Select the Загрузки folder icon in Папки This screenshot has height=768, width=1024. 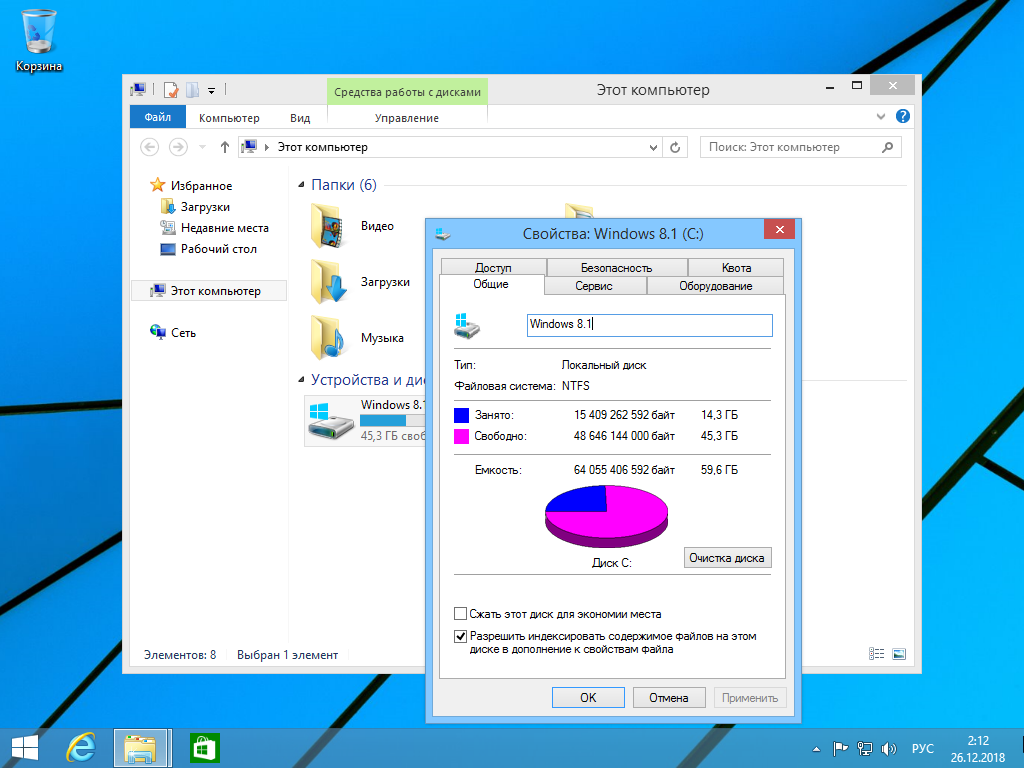(328, 281)
